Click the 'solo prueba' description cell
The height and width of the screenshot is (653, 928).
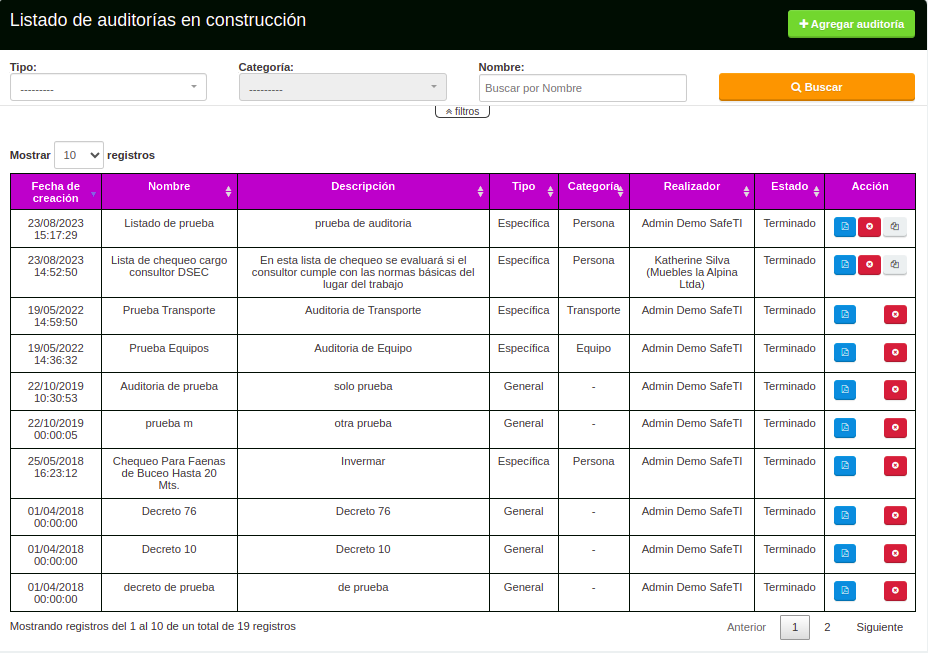pos(363,391)
